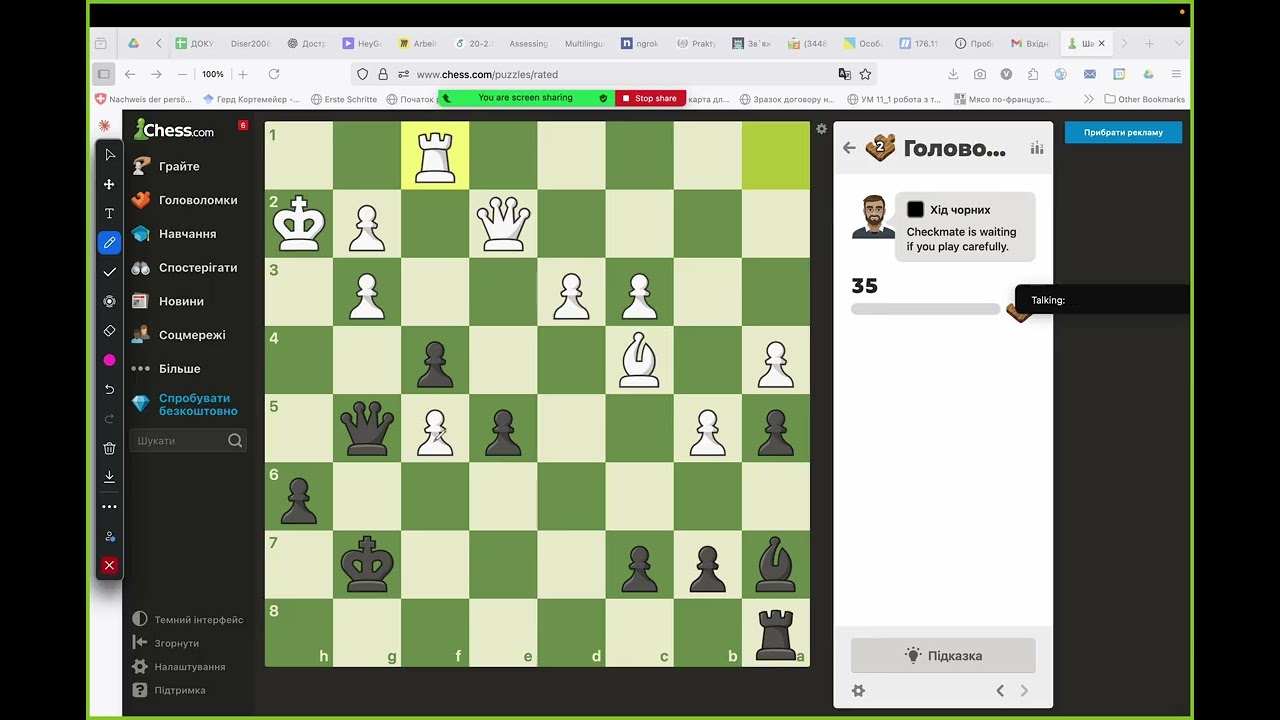Select the eraser annotation tool
Image resolution: width=1280 pixels, height=720 pixels.
(x=110, y=330)
